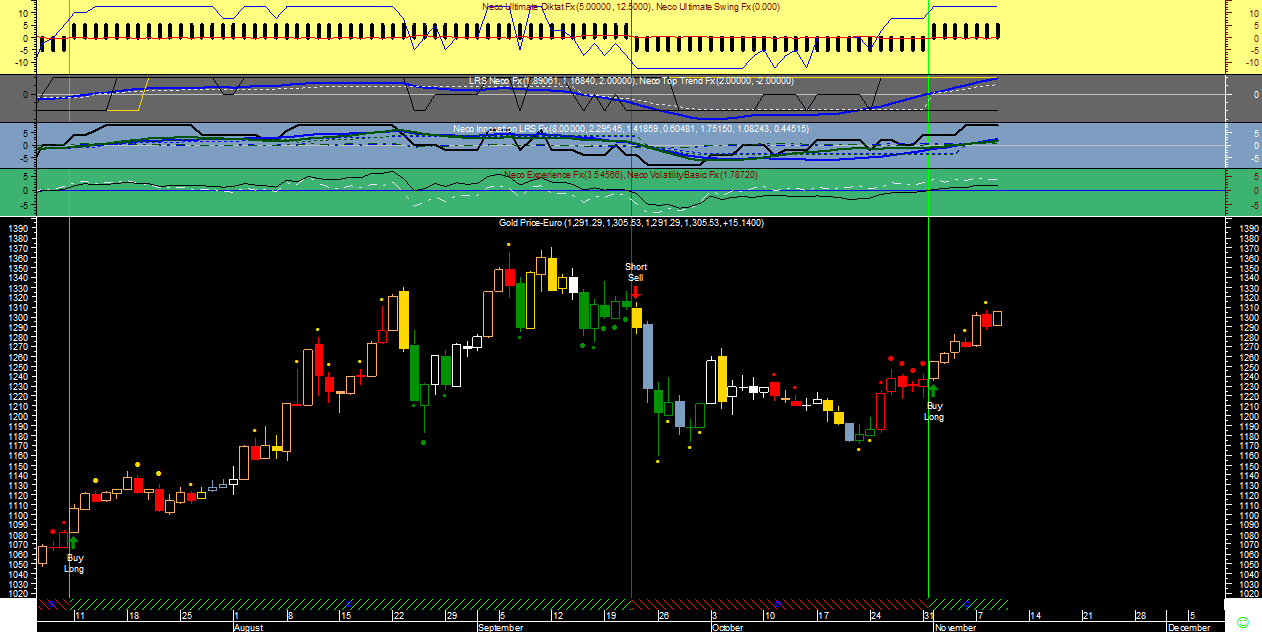The image size is (1262, 632).
Task: Click the Neco Innovation LRS Fx indicator title
Action: [x=631, y=128]
